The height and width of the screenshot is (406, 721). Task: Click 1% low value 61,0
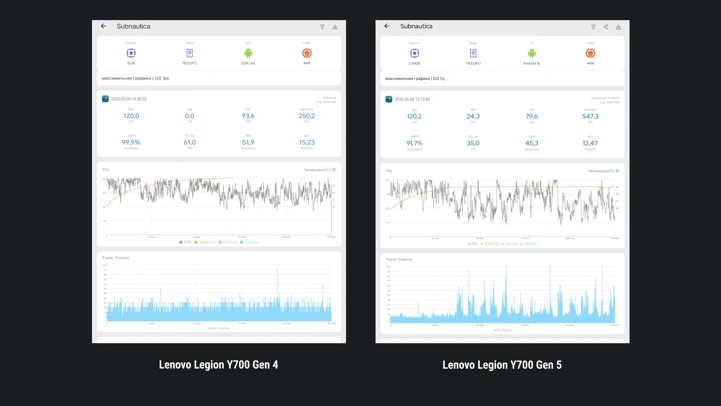(189, 143)
